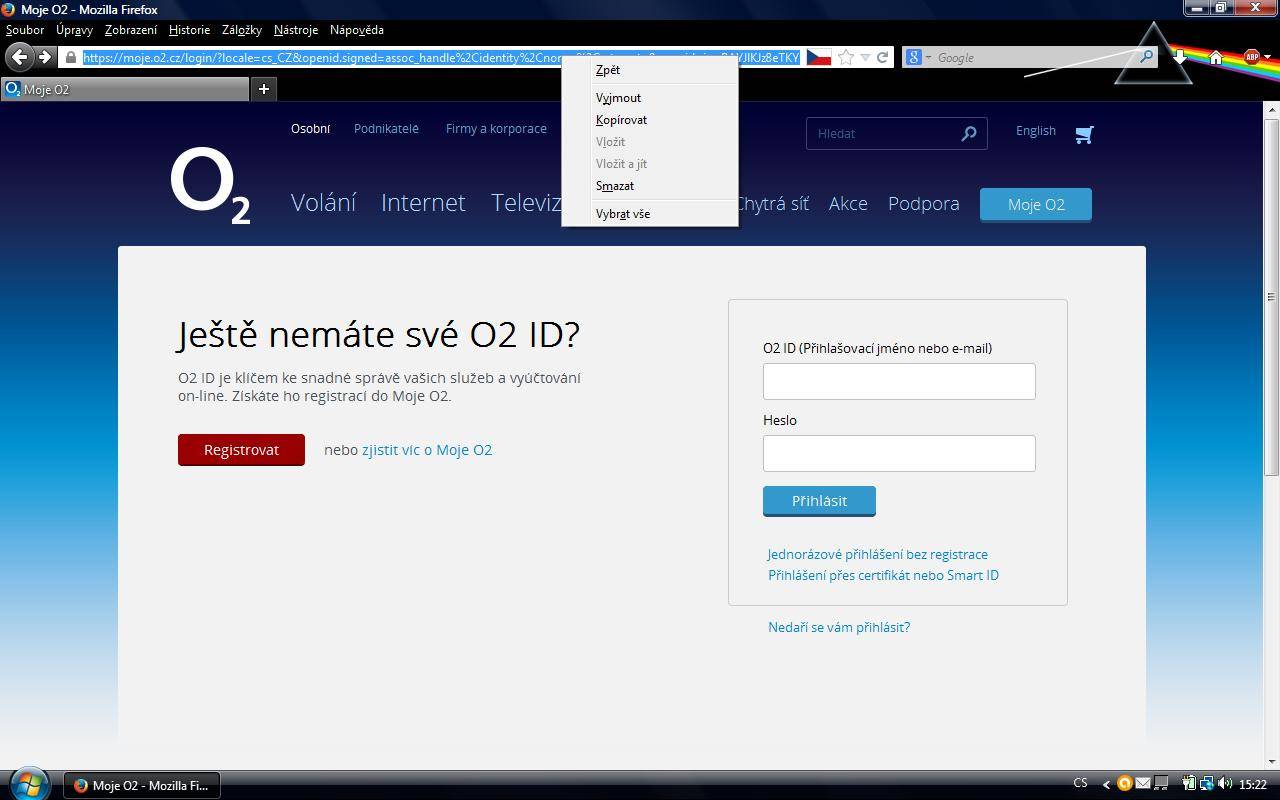This screenshot has height=800, width=1280.
Task: Open the Volání navigation item
Action: [323, 203]
